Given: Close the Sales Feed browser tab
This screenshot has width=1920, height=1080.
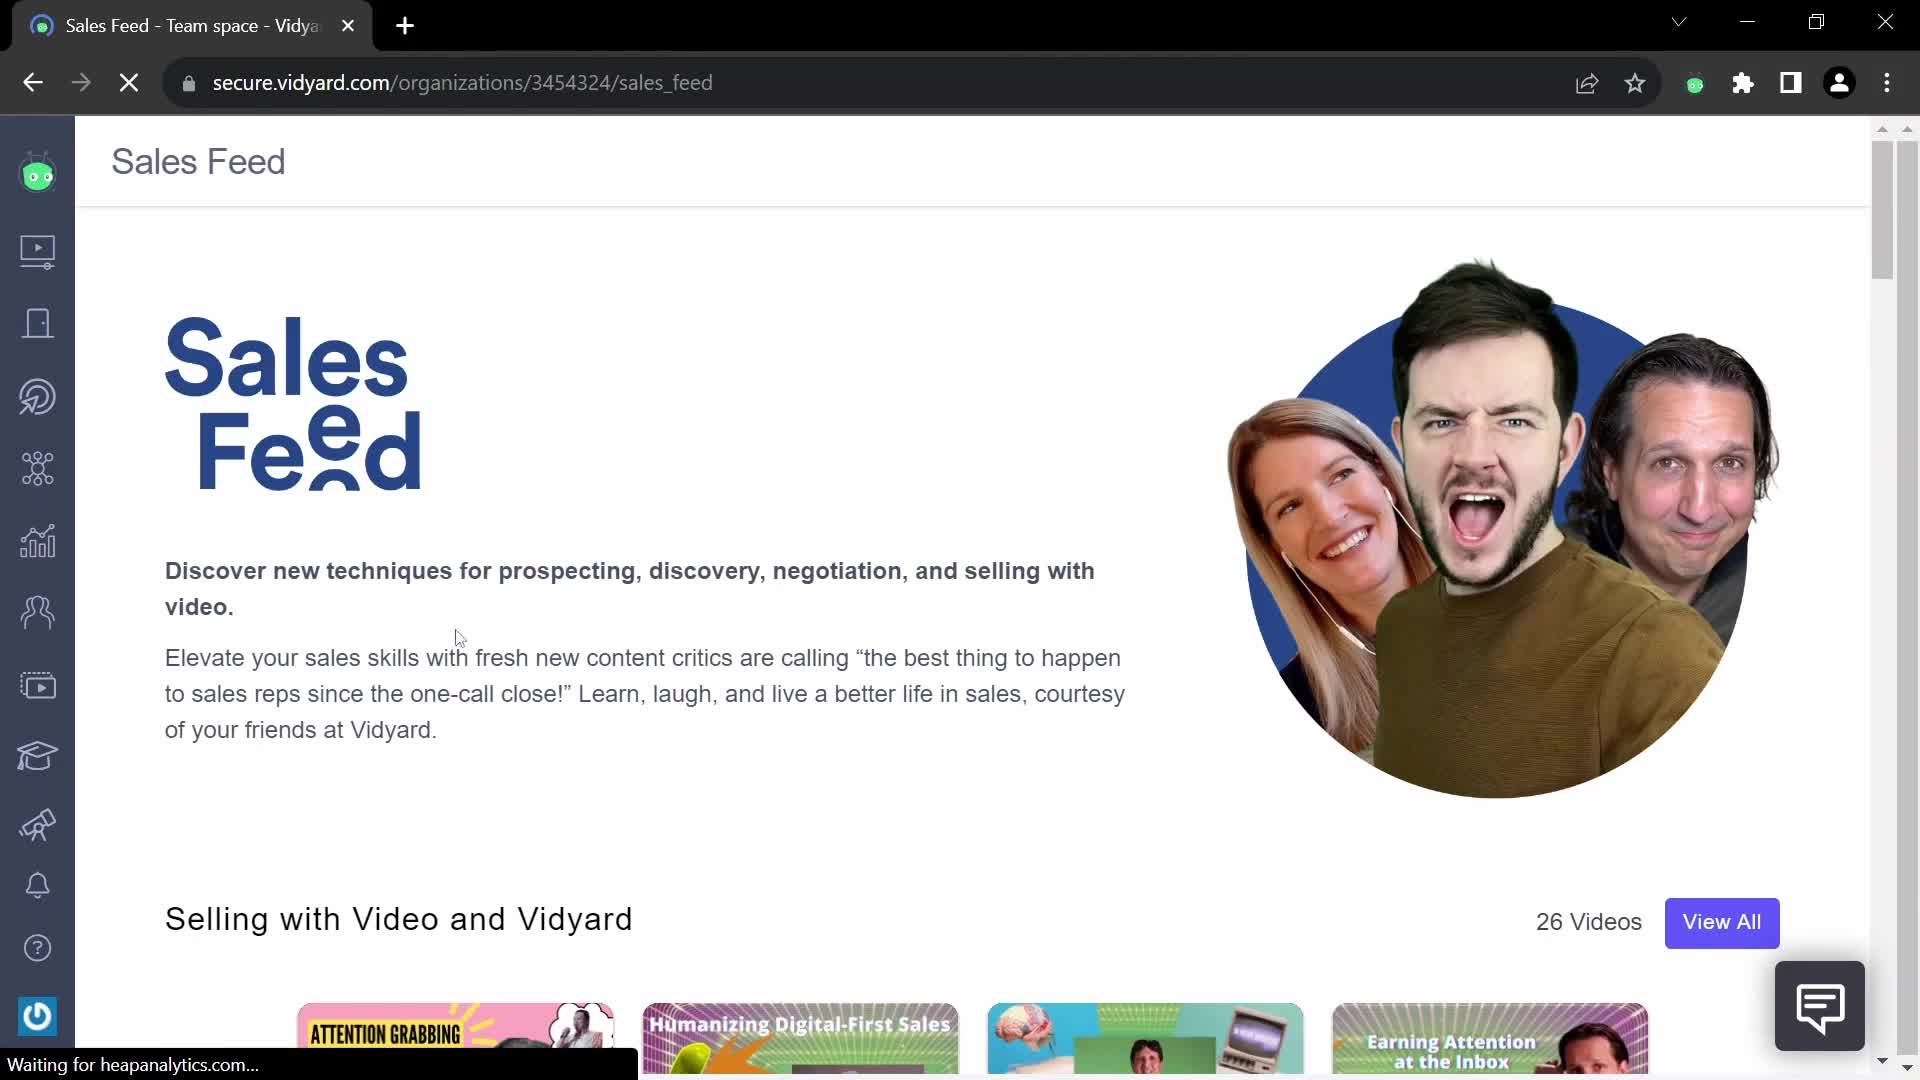Looking at the screenshot, I should pyautogui.click(x=348, y=26).
